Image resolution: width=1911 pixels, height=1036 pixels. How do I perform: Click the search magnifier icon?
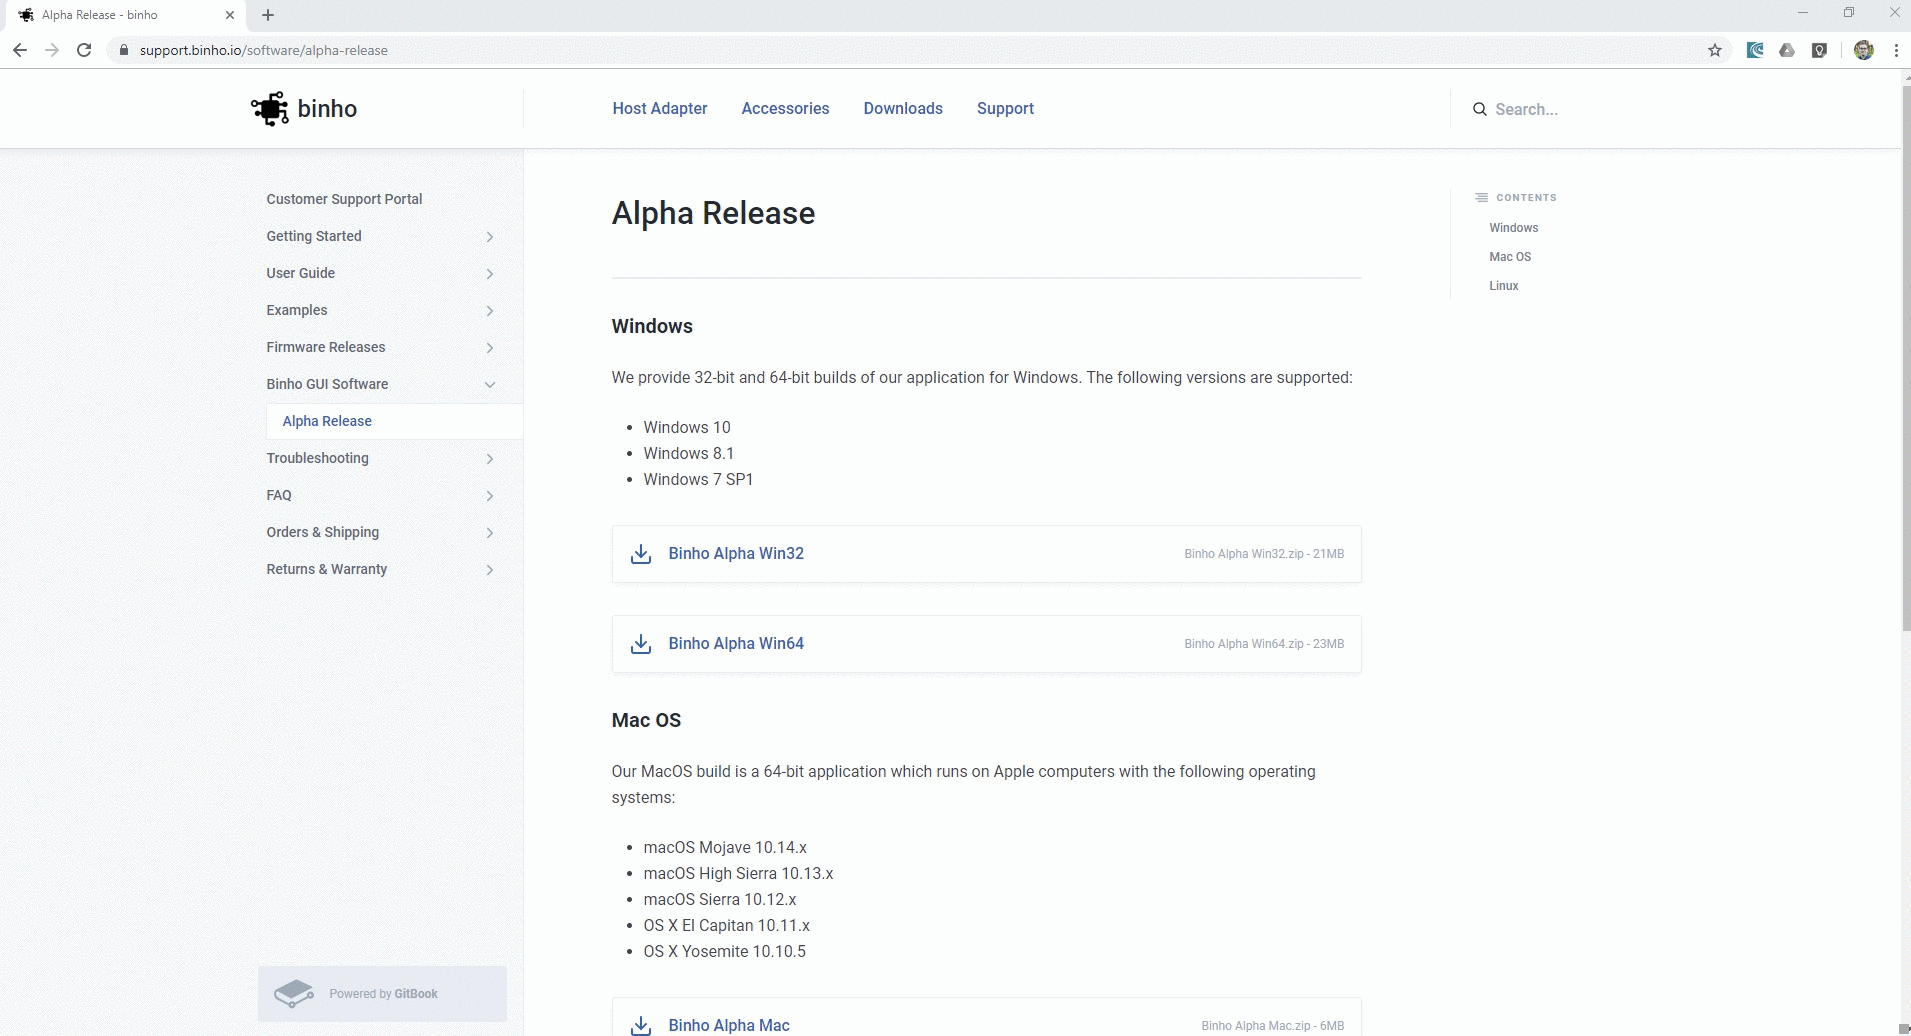pos(1479,109)
